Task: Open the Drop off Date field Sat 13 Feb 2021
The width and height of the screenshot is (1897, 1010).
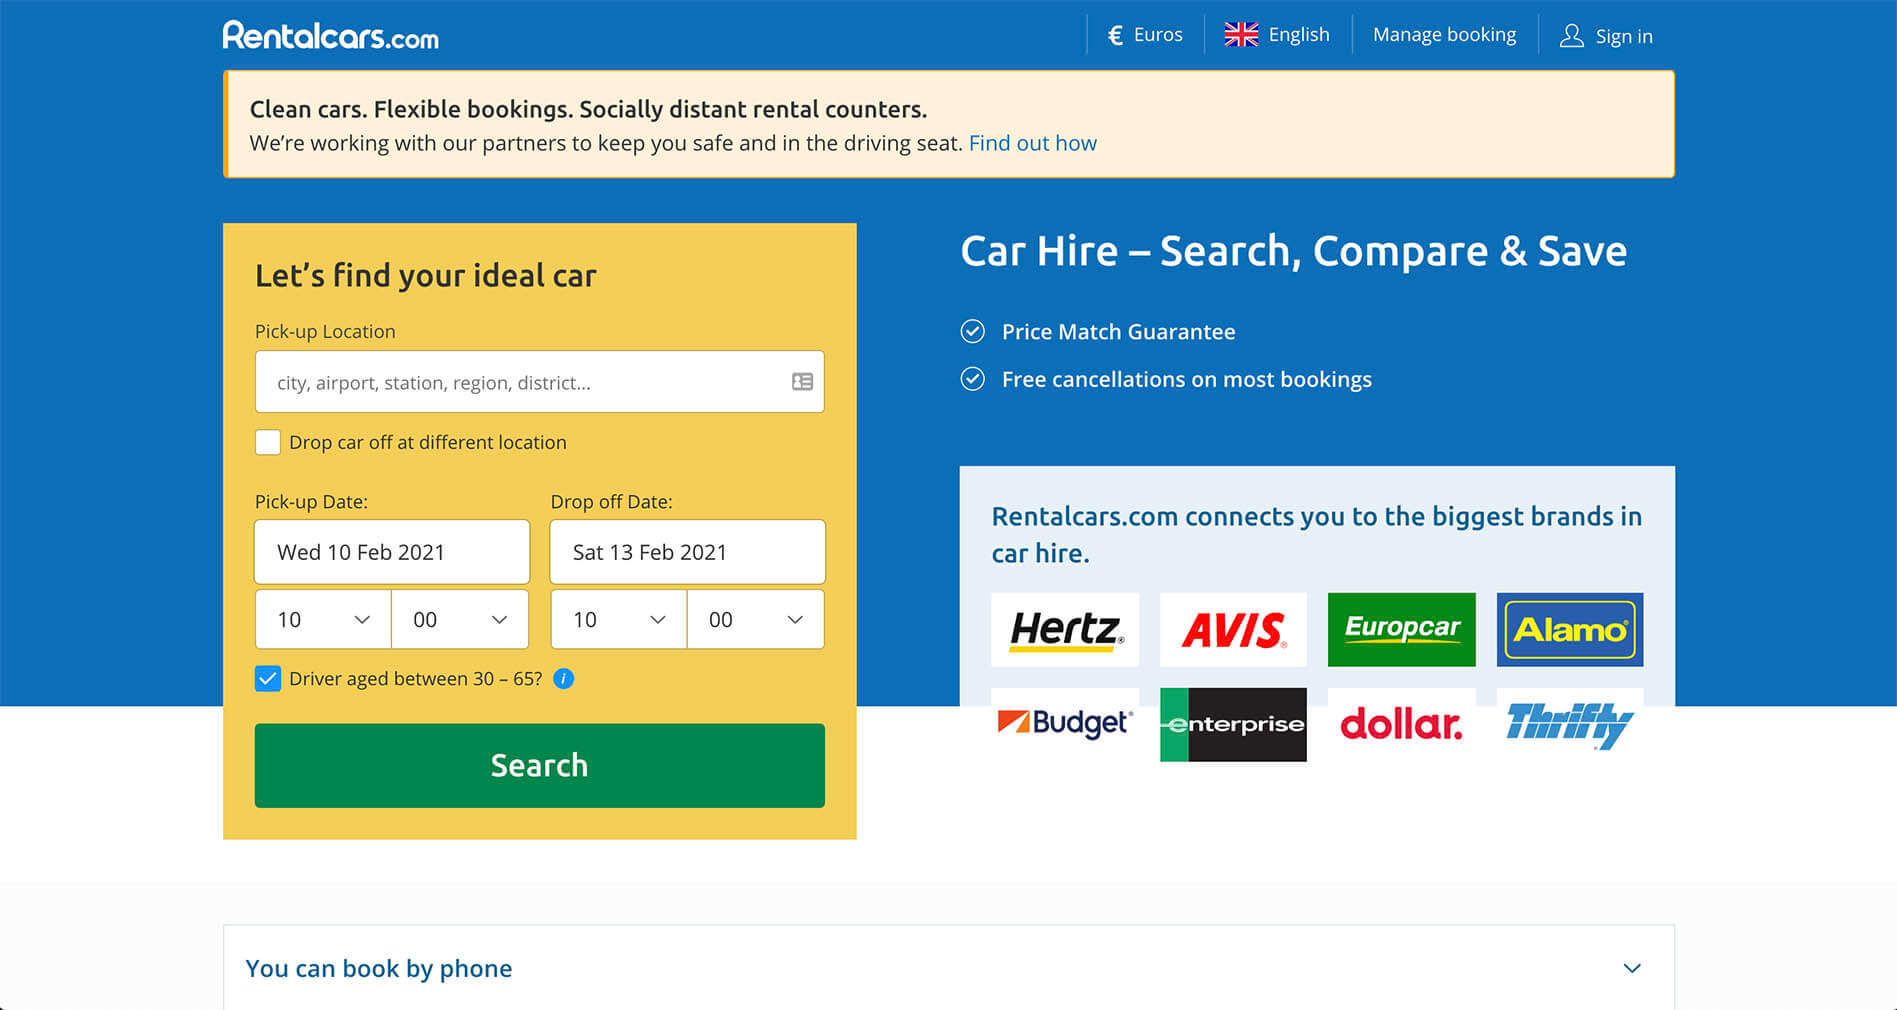Action: click(x=688, y=552)
